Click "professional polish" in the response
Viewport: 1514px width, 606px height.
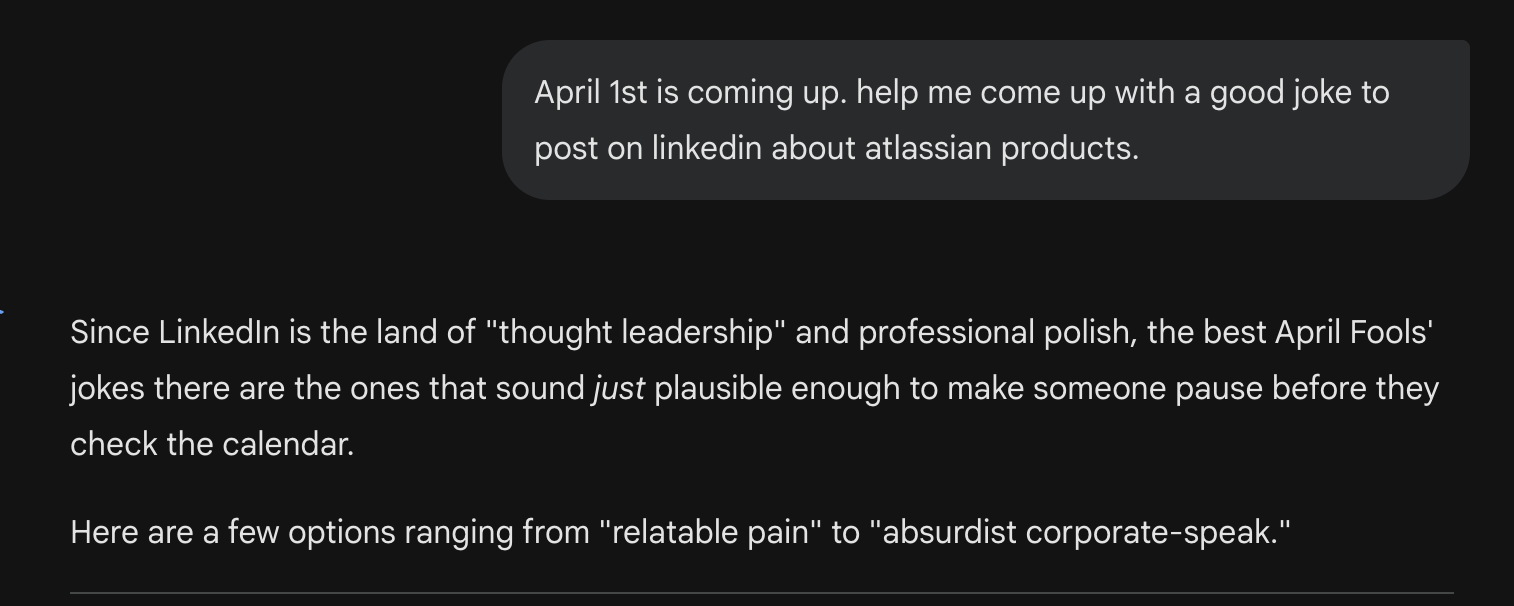pos(995,332)
